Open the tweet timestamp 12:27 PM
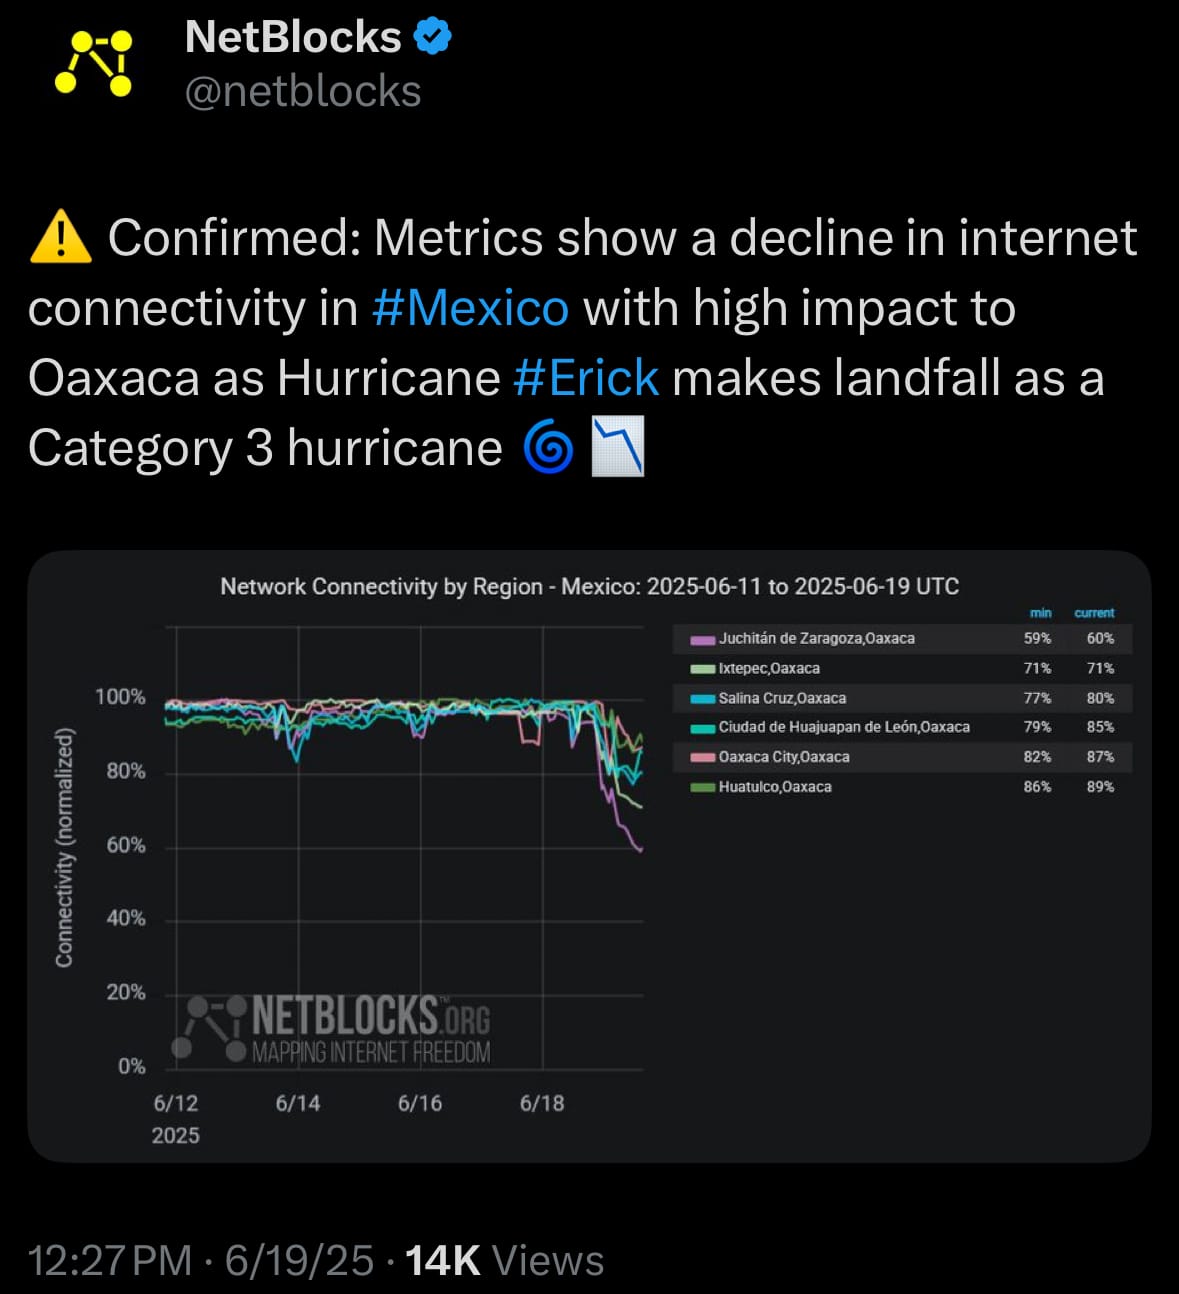1179x1294 pixels. click(x=110, y=1261)
